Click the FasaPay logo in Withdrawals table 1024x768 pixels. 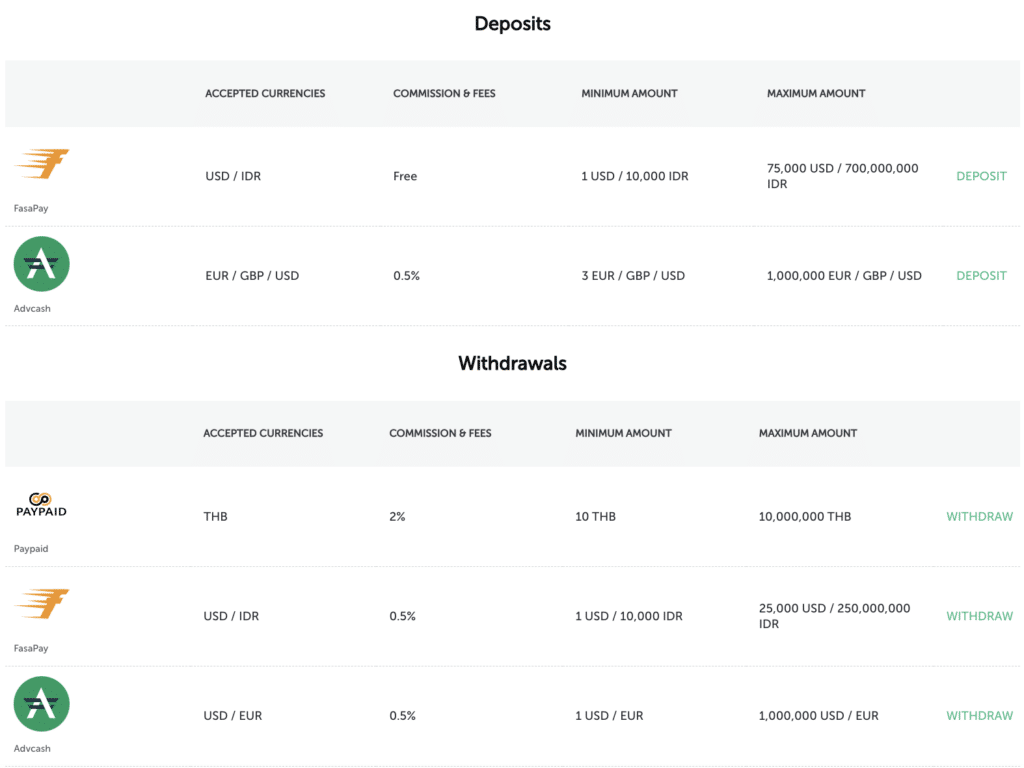click(x=42, y=604)
